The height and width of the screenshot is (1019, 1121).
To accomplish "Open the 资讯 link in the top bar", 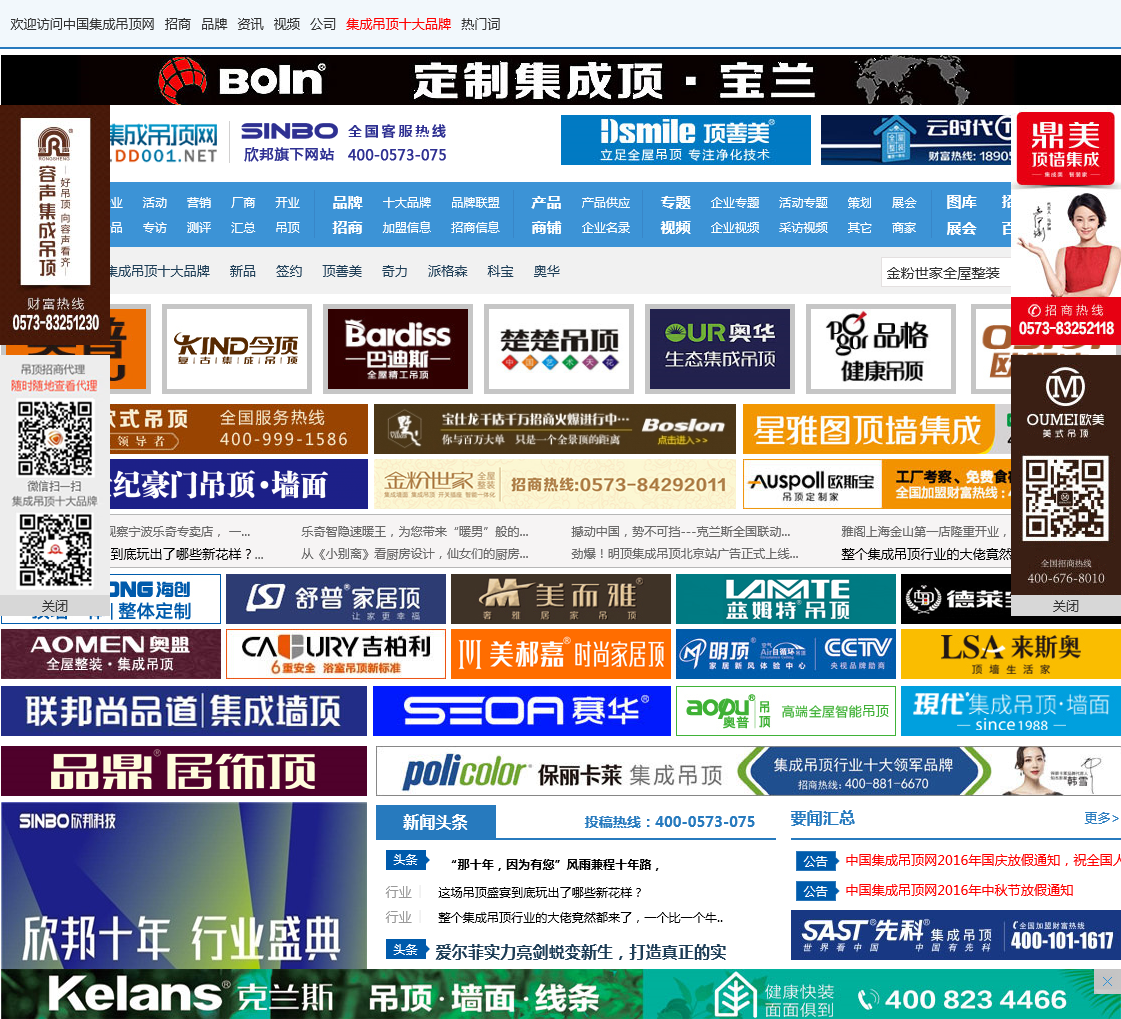I will 250,24.
